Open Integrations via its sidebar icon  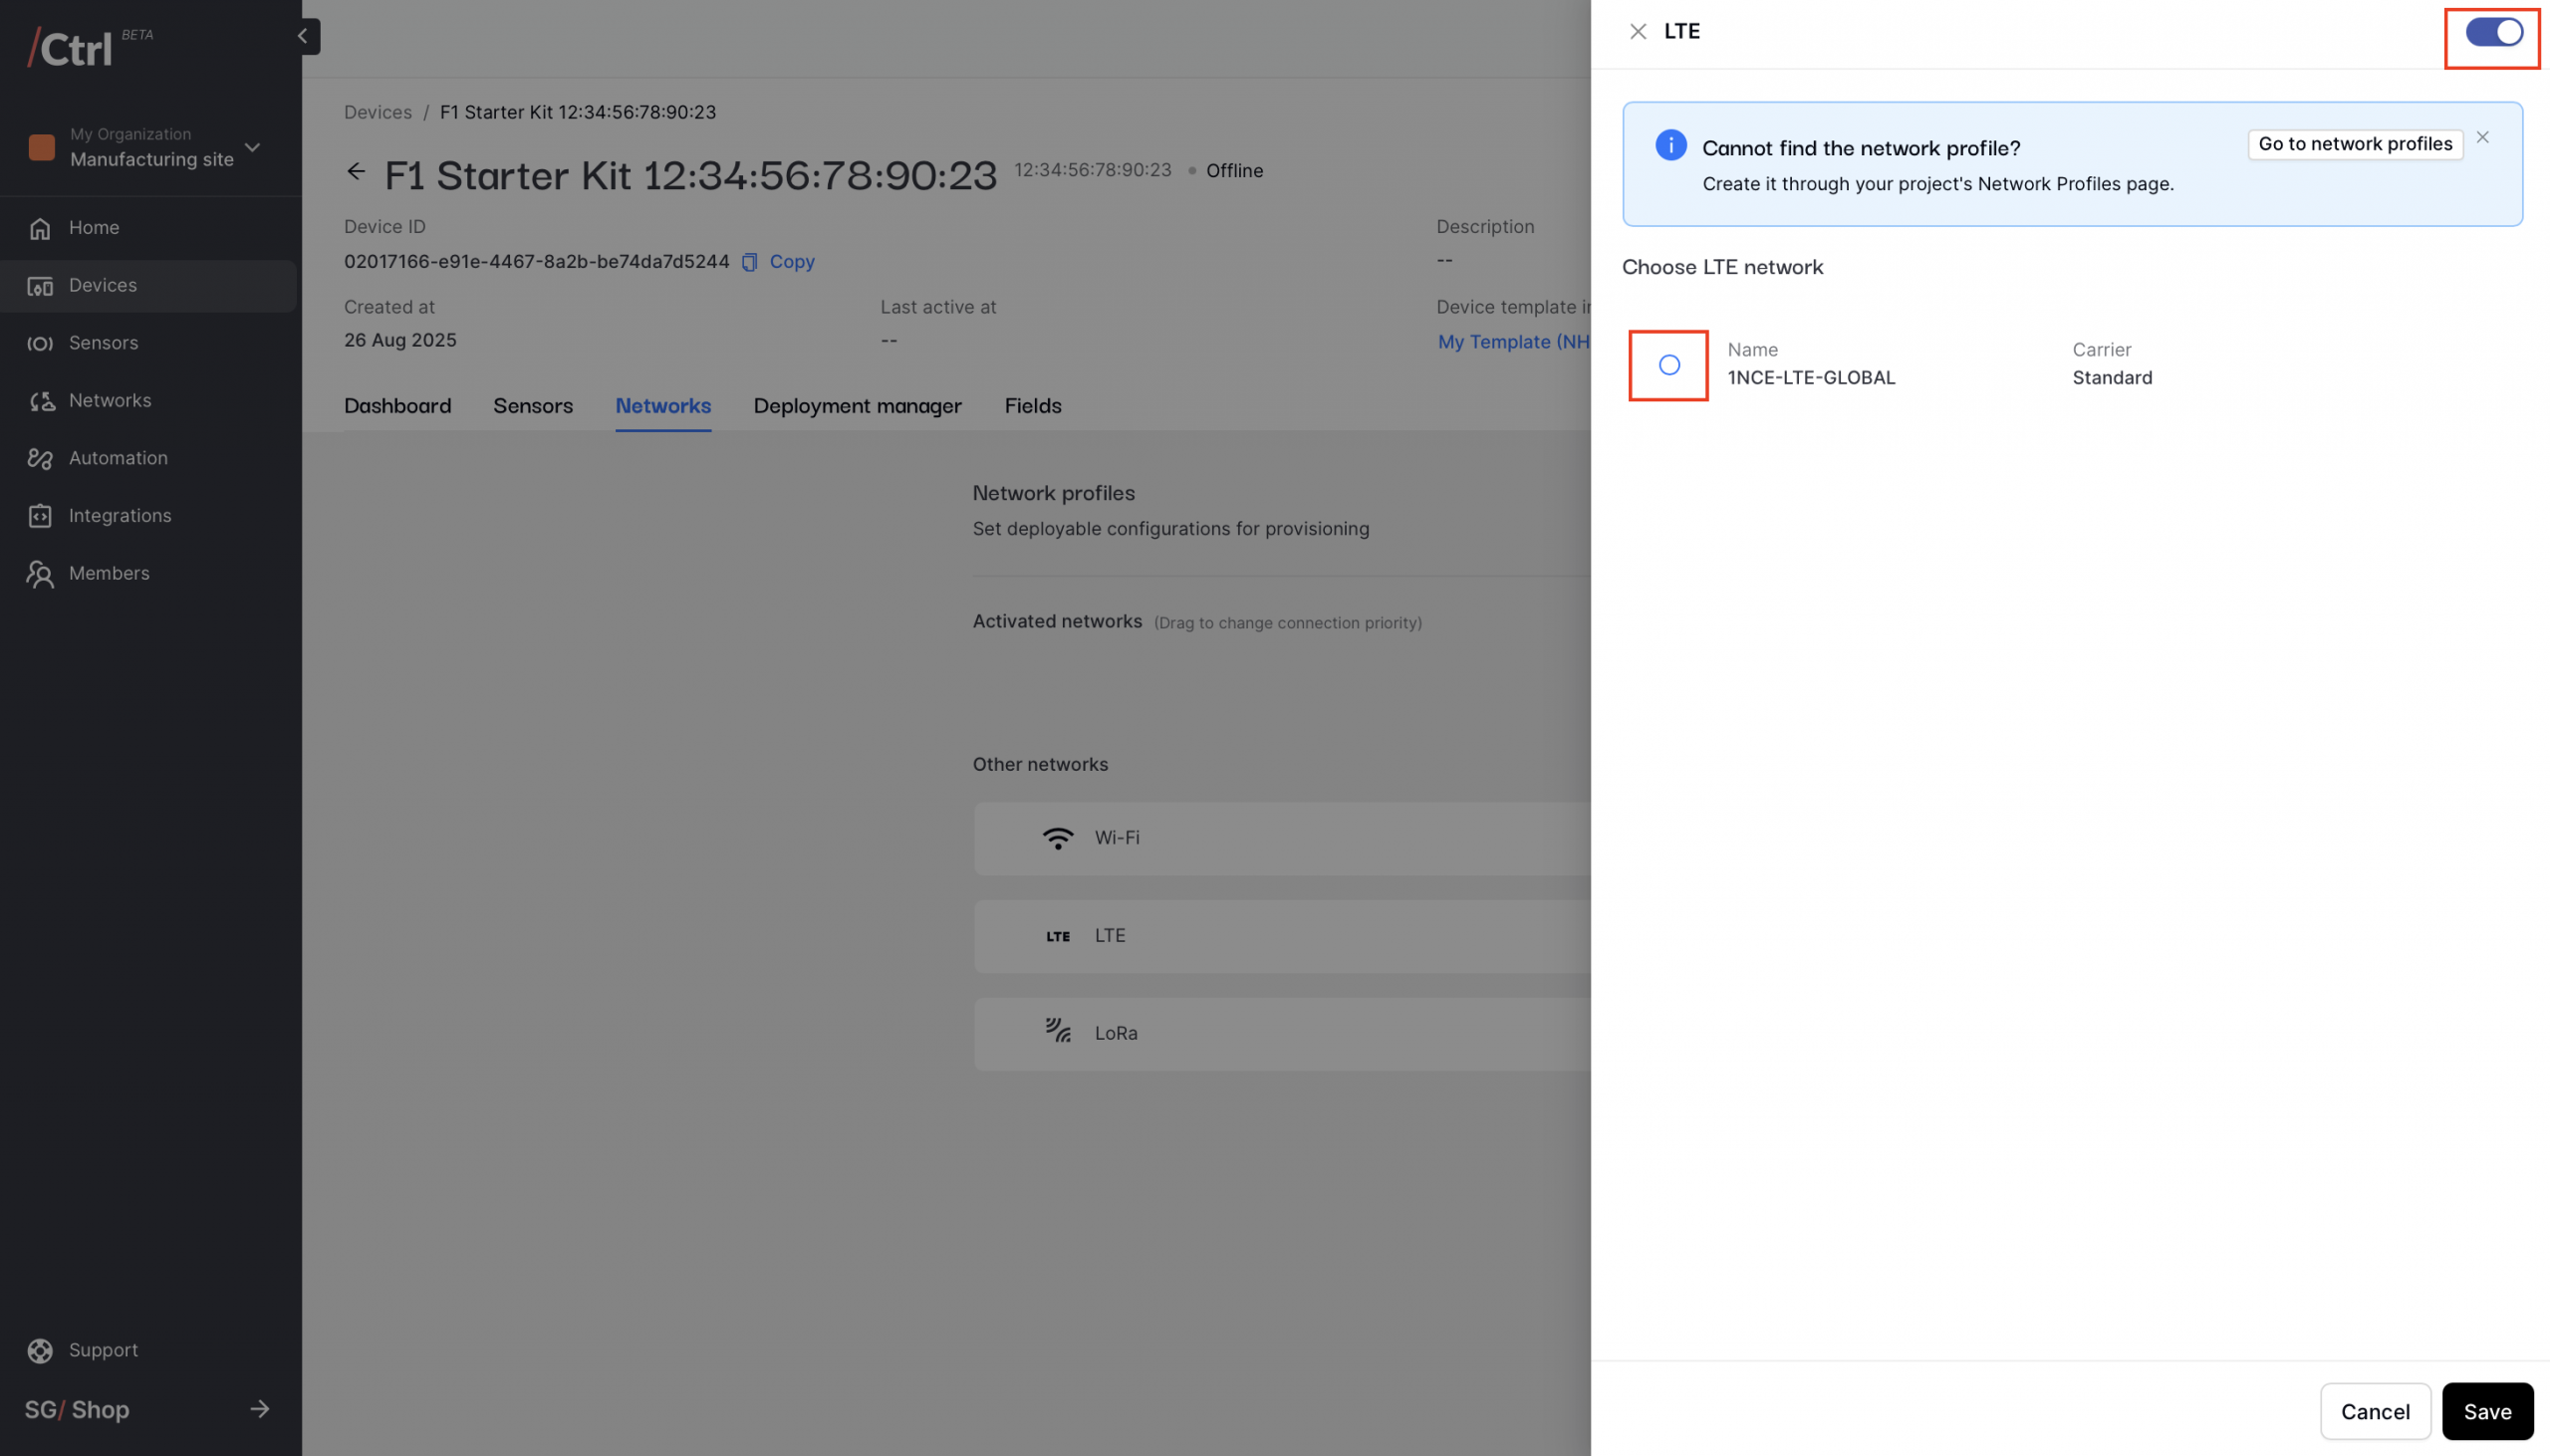coord(40,516)
